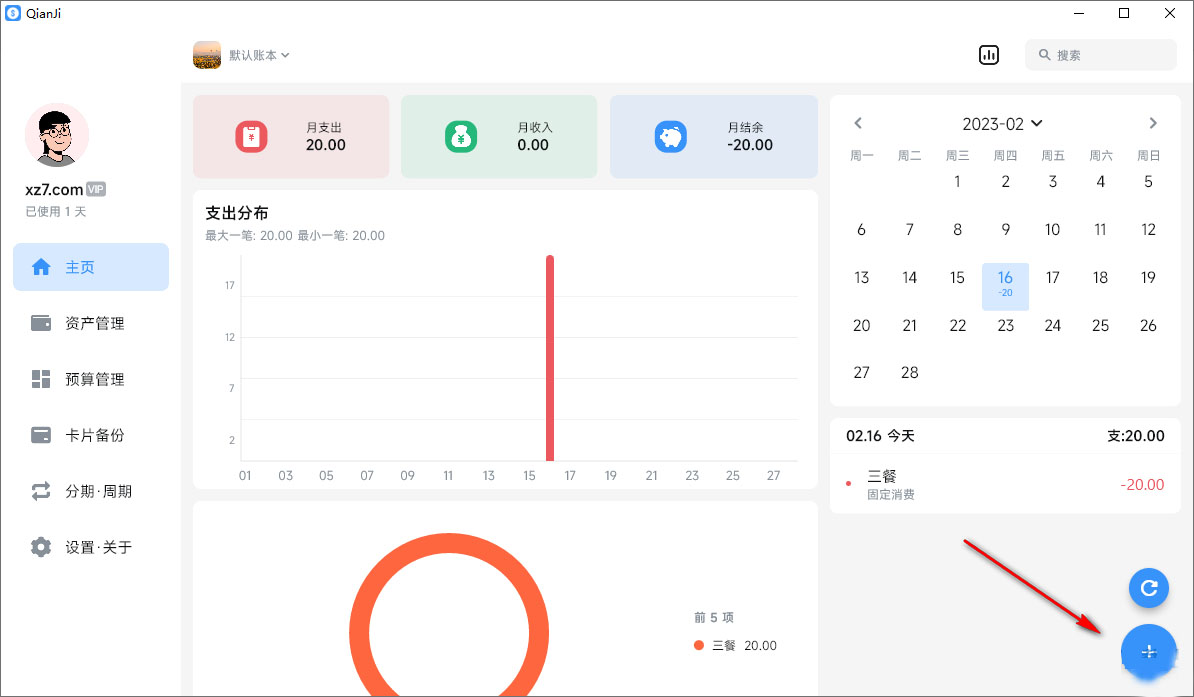Screen dimensions: 1194x697
Task: Open 预算管理 grid icon
Action: 41,379
